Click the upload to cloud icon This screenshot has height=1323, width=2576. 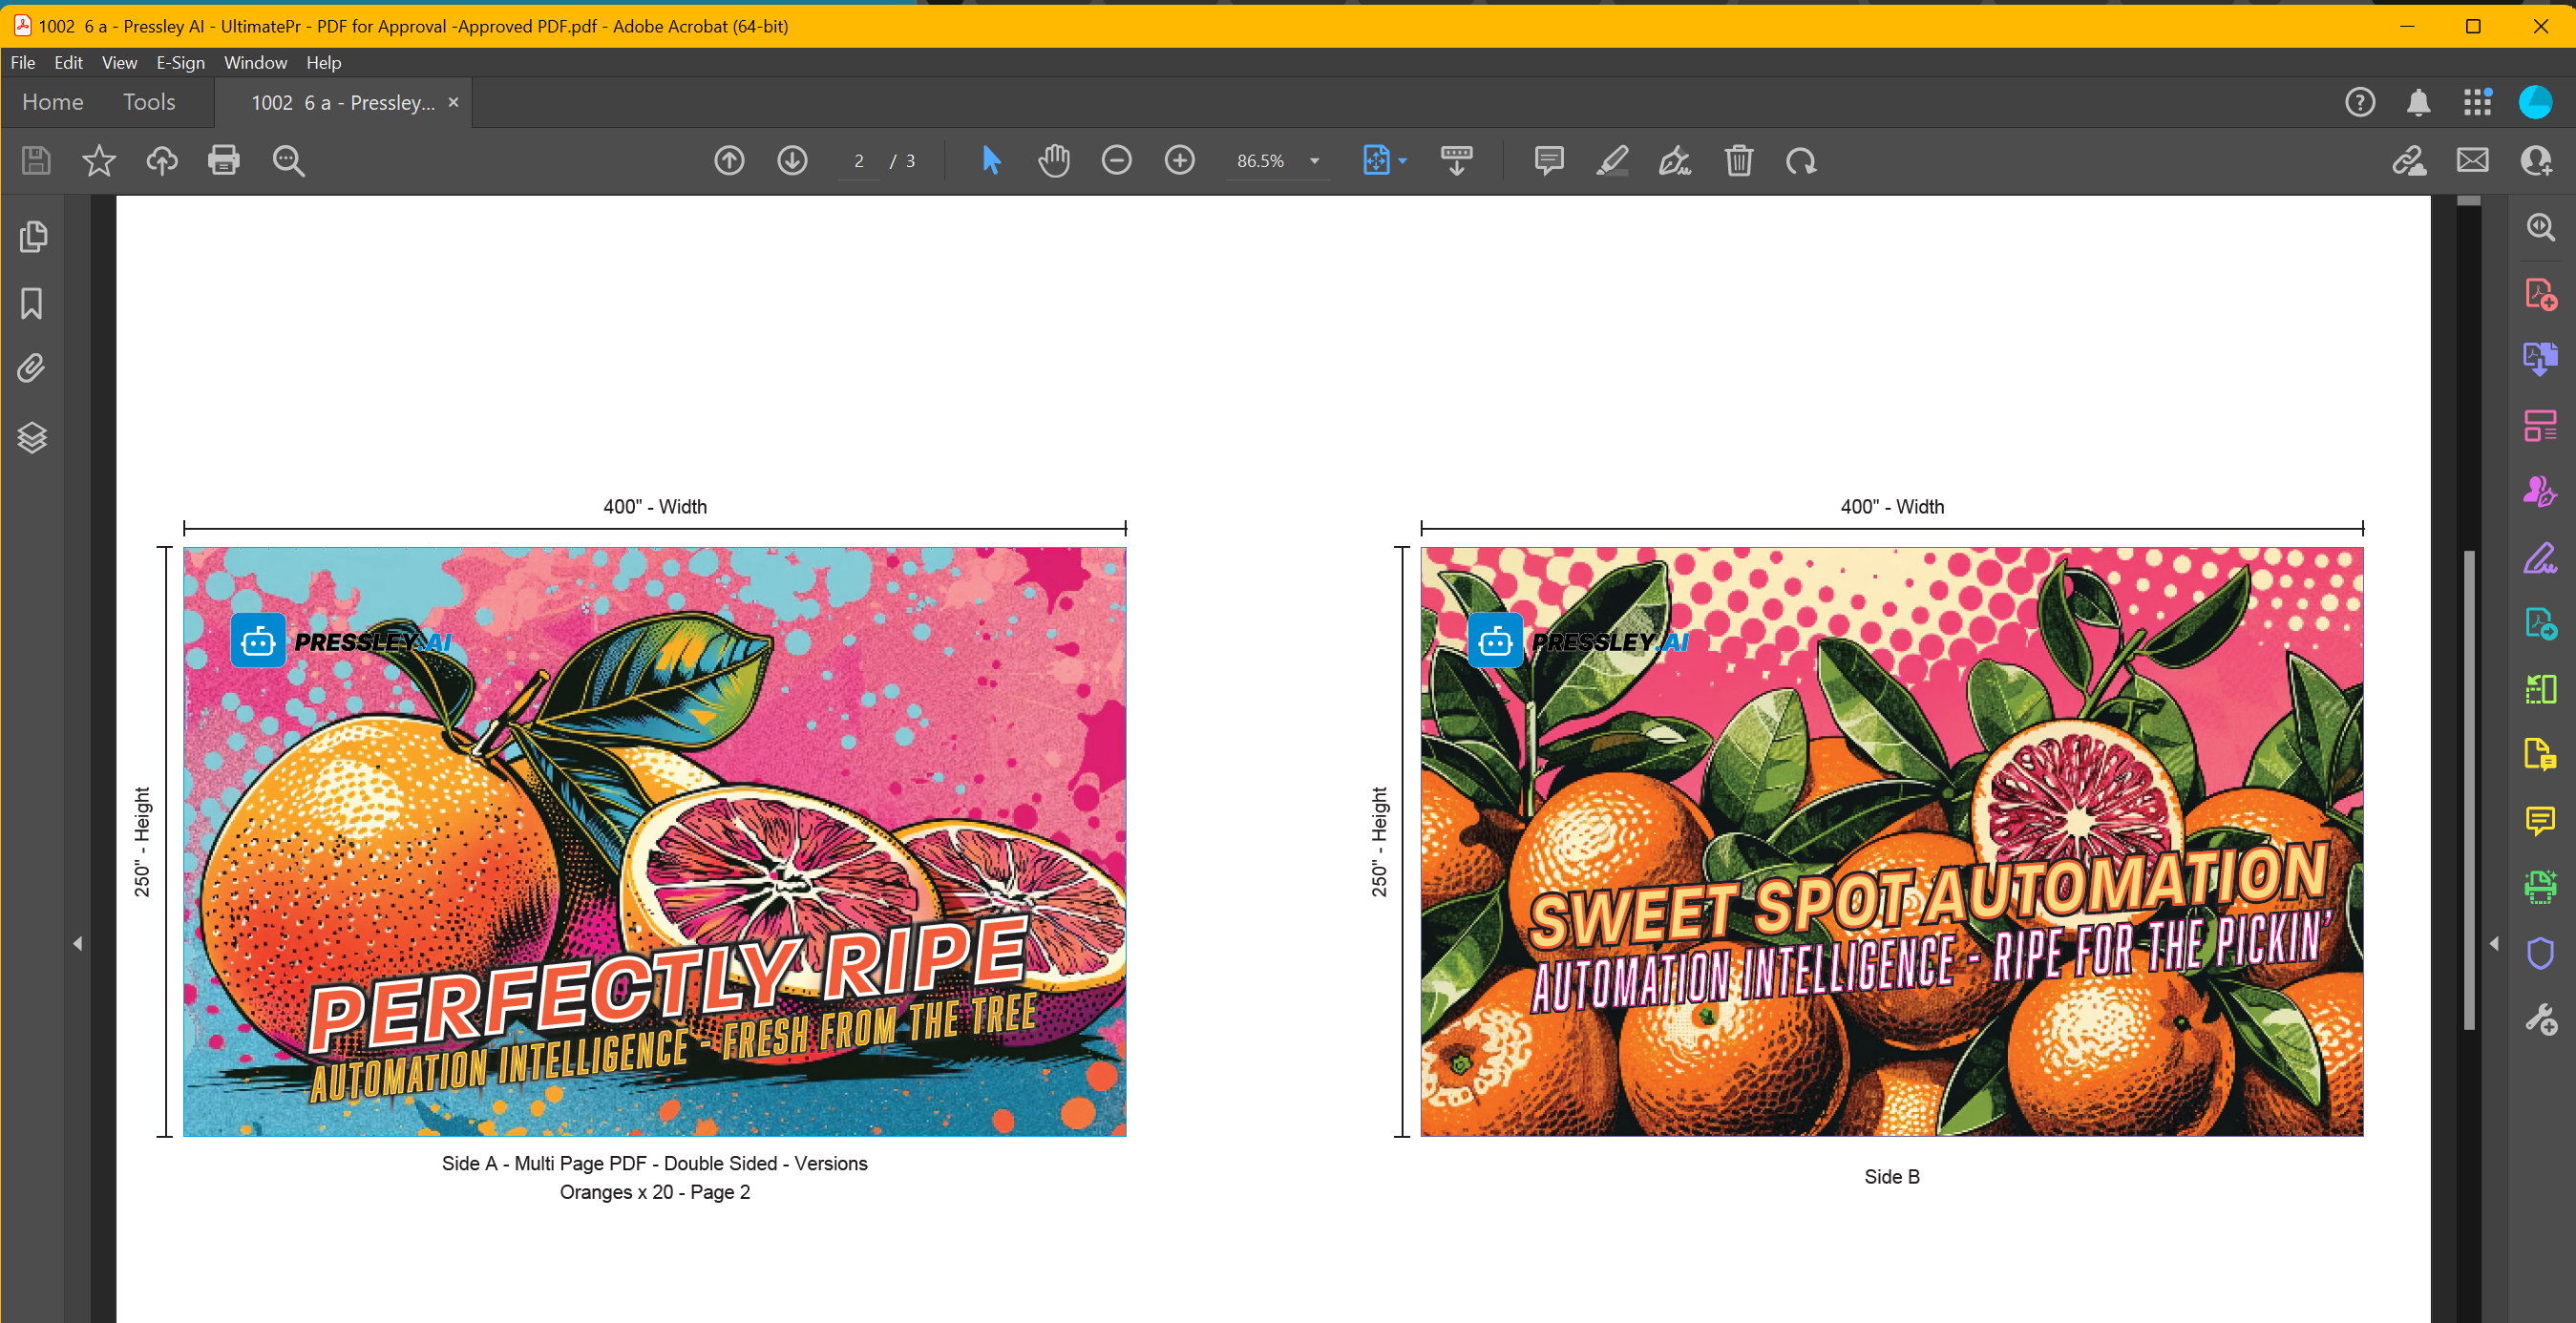(x=161, y=161)
